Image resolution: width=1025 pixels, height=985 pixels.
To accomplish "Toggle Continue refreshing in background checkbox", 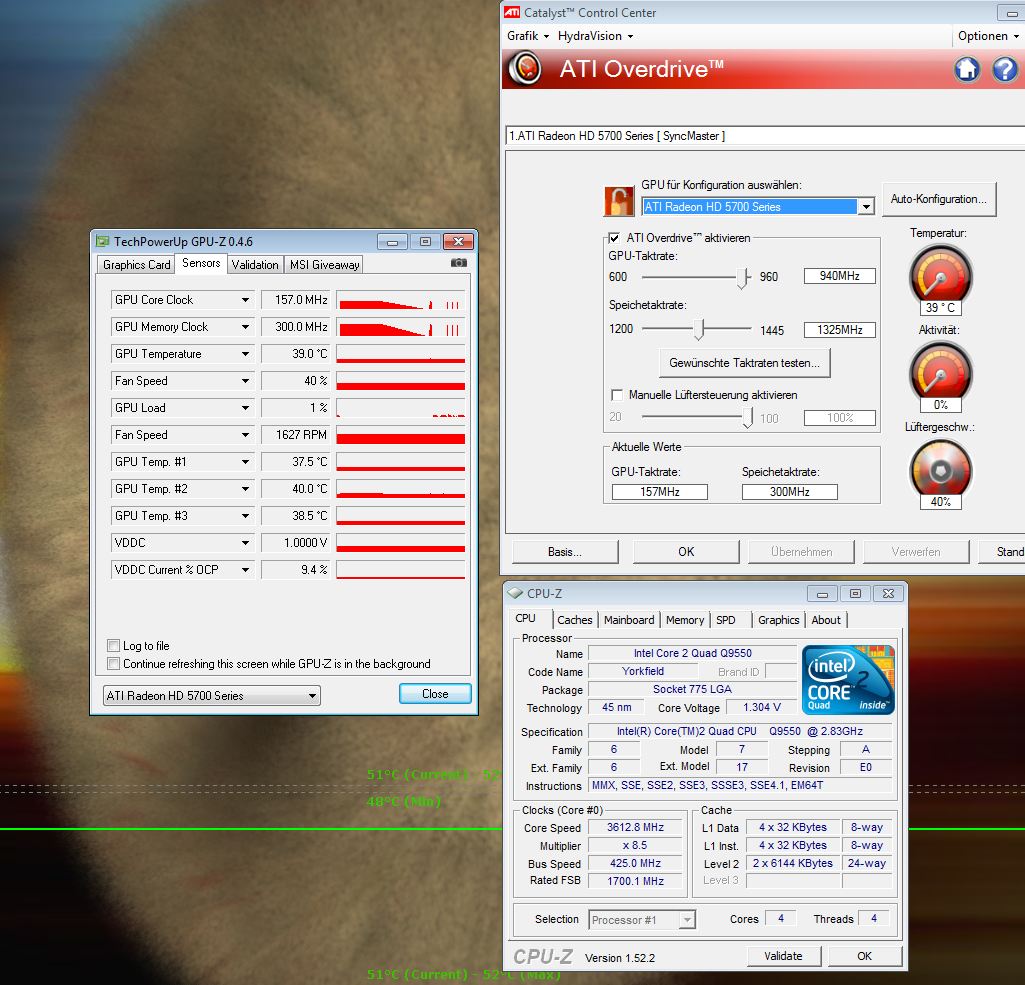I will [114, 664].
